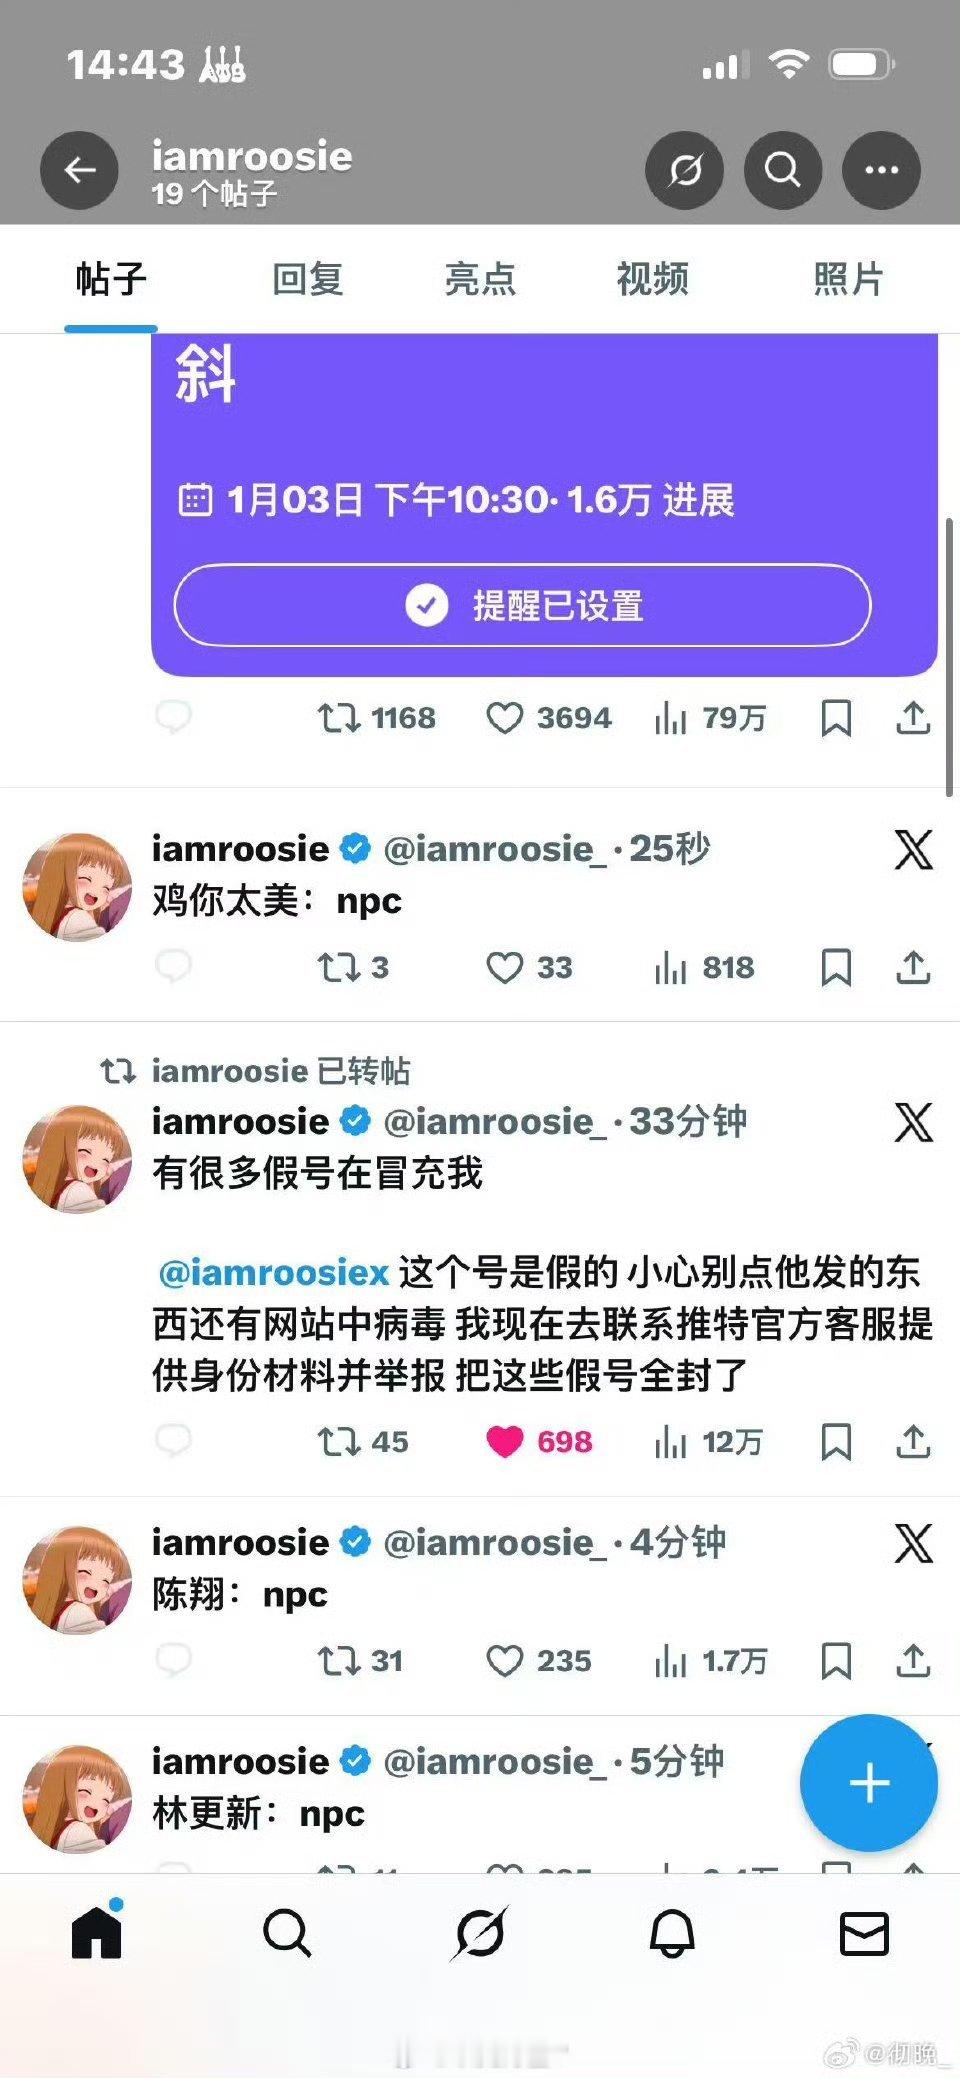Bookmark the 陈翔 npc post

pos(836,1661)
